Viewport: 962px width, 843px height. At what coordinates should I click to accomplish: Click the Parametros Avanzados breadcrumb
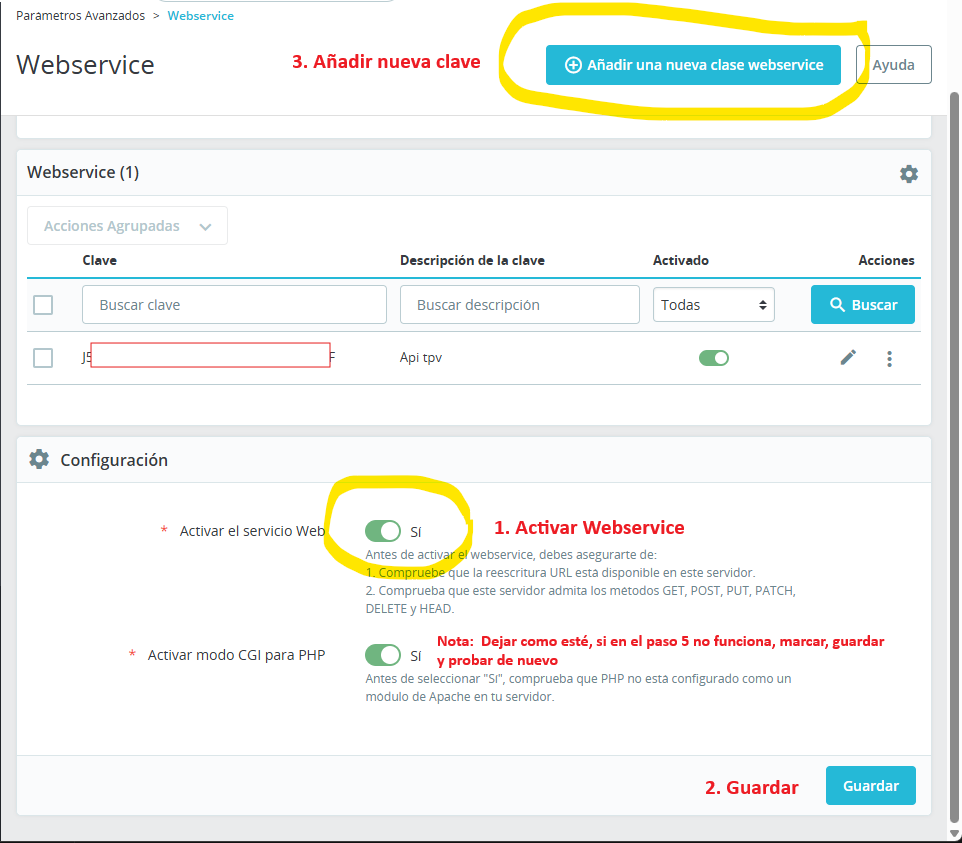coord(81,16)
